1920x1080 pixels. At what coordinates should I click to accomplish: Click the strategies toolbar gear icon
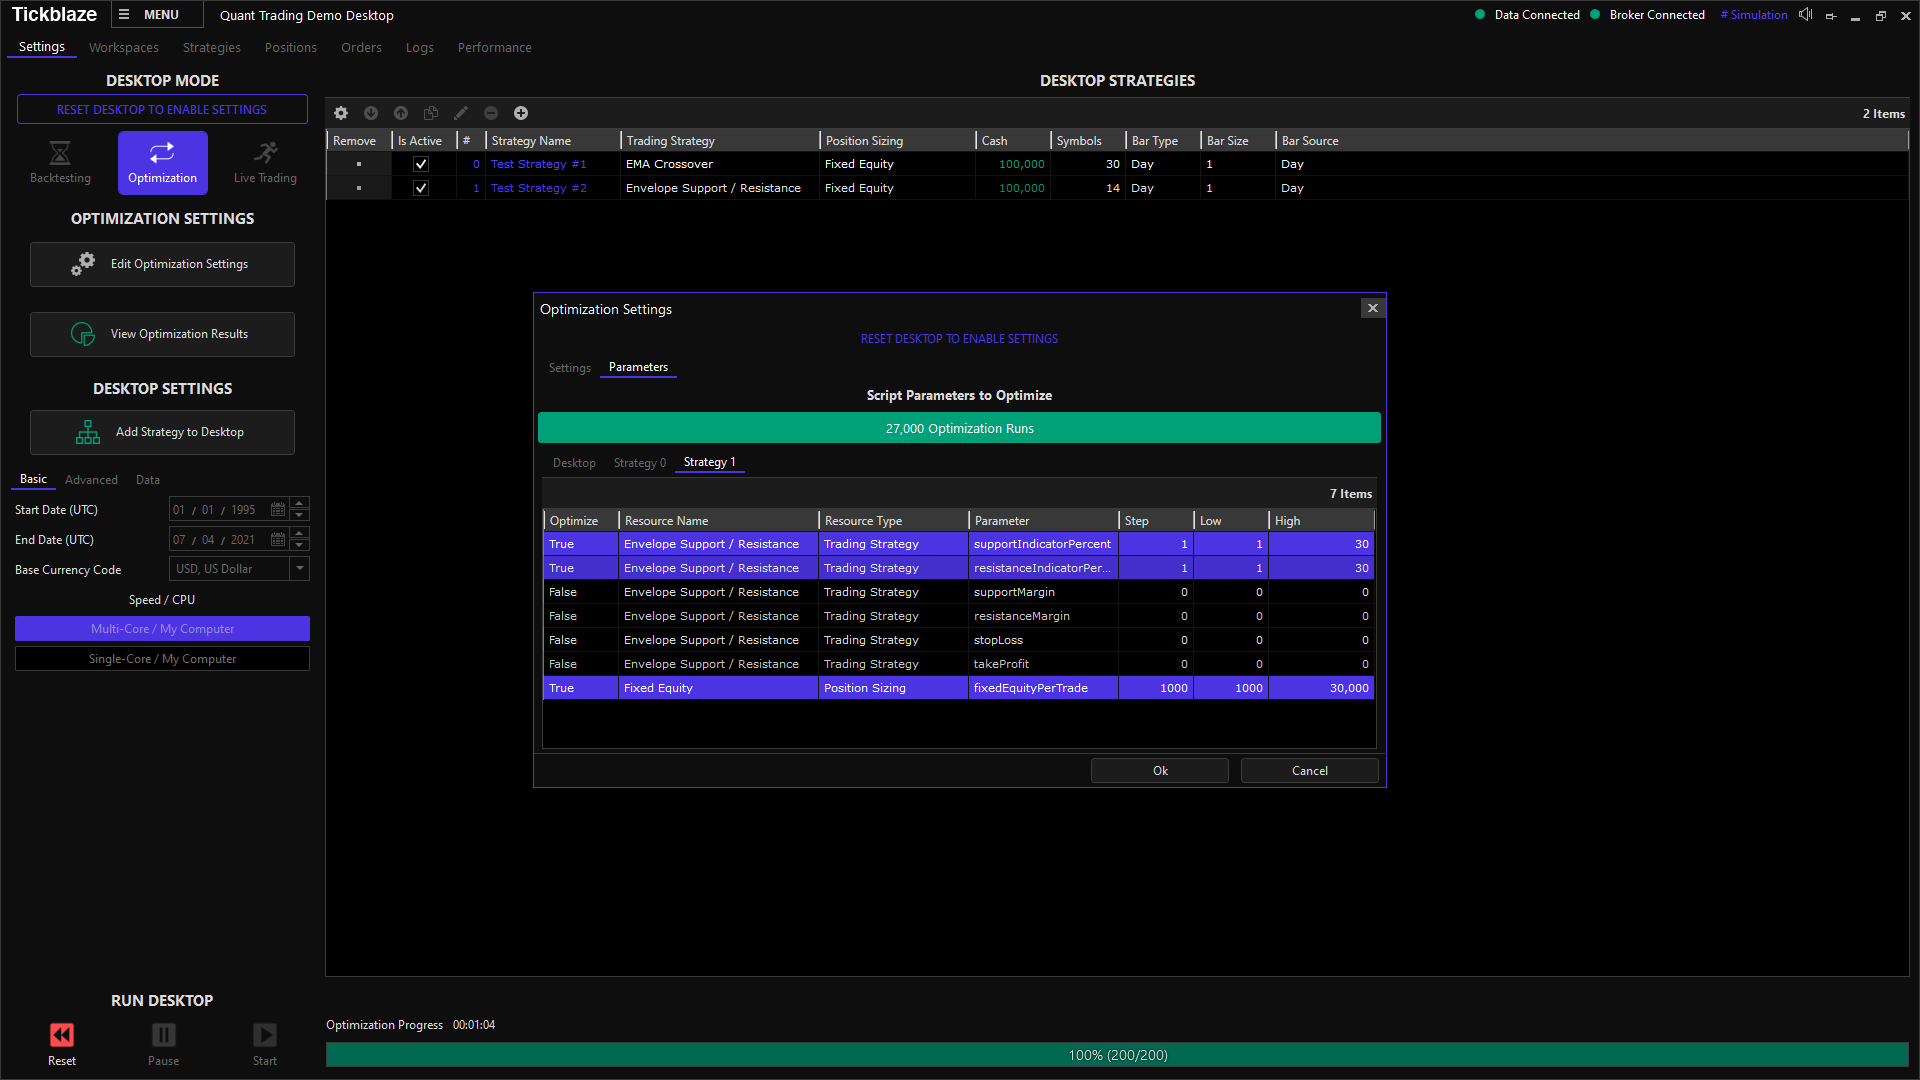pyautogui.click(x=341, y=113)
